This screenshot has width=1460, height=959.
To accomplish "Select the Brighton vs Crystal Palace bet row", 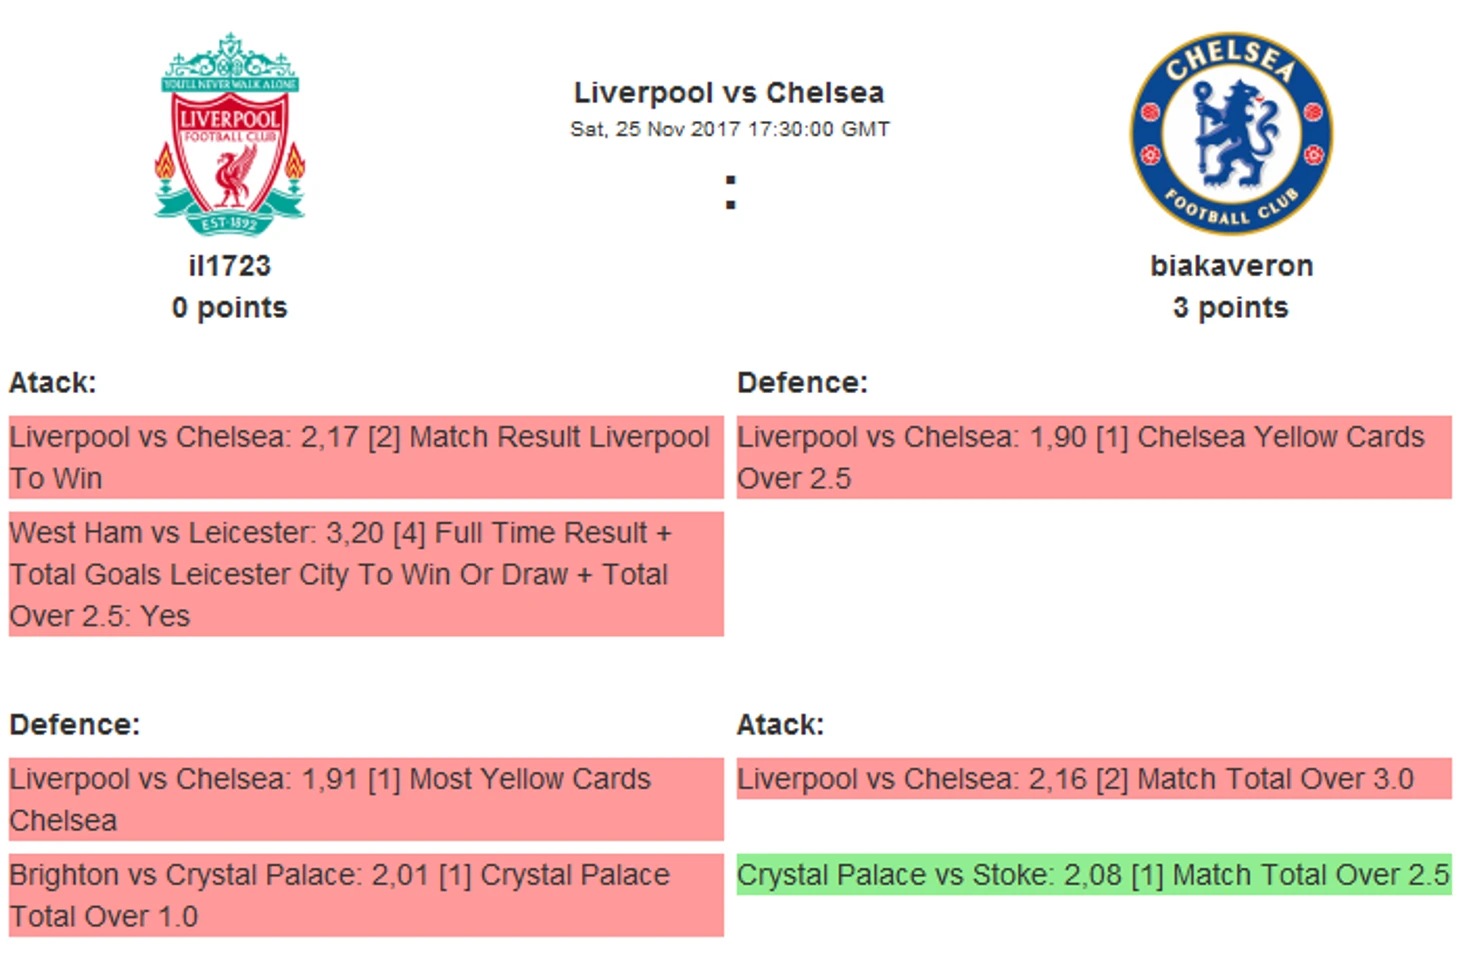I will click(366, 895).
